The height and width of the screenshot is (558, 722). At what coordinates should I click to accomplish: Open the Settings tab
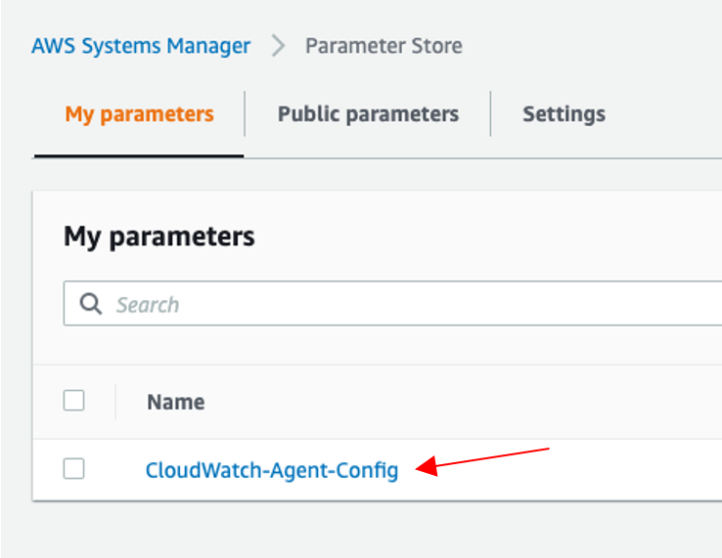coord(564,114)
